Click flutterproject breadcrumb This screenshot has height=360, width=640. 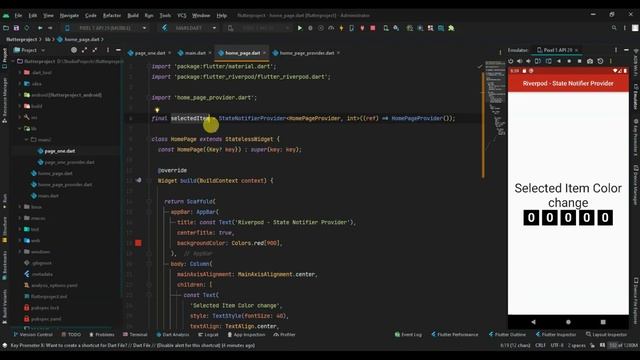point(22,40)
